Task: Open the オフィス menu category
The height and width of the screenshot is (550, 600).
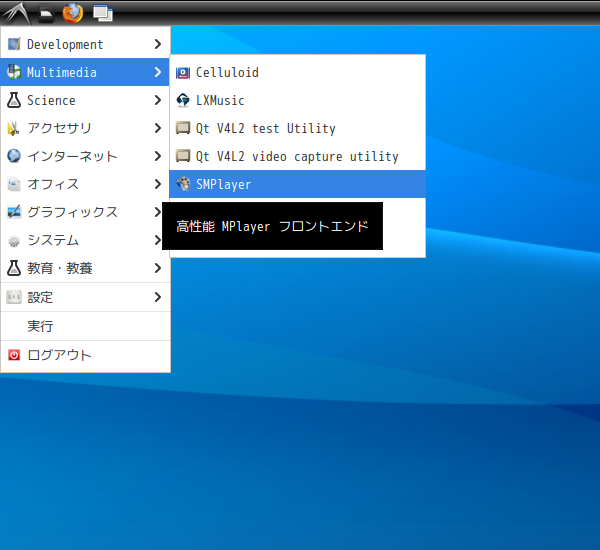Action: click(x=85, y=184)
